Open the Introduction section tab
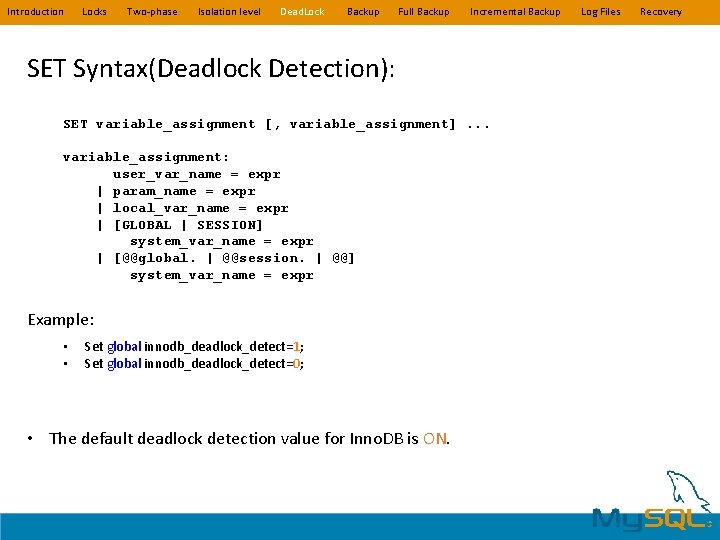Viewport: 720px width, 540px height. coord(35,12)
